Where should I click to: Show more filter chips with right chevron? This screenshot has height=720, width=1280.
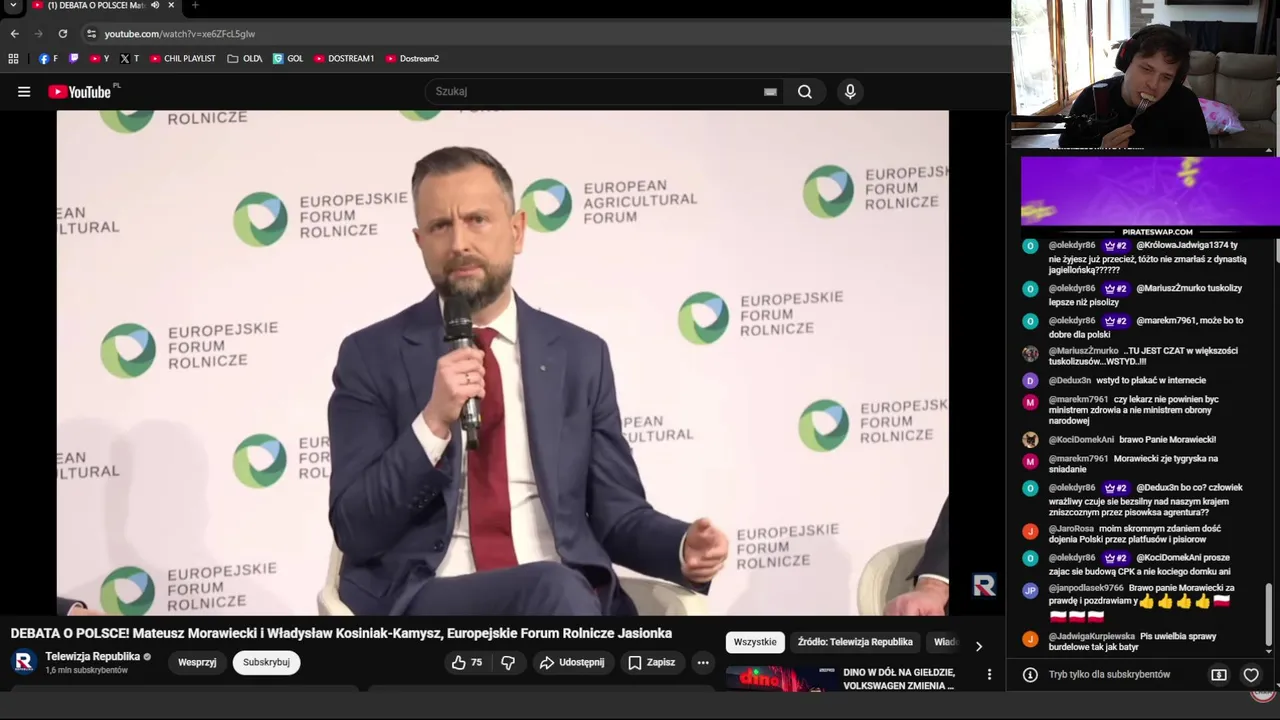pyautogui.click(x=978, y=646)
